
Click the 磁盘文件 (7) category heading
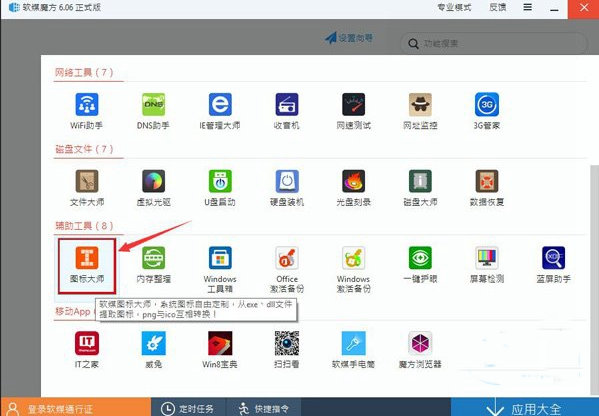click(x=84, y=149)
